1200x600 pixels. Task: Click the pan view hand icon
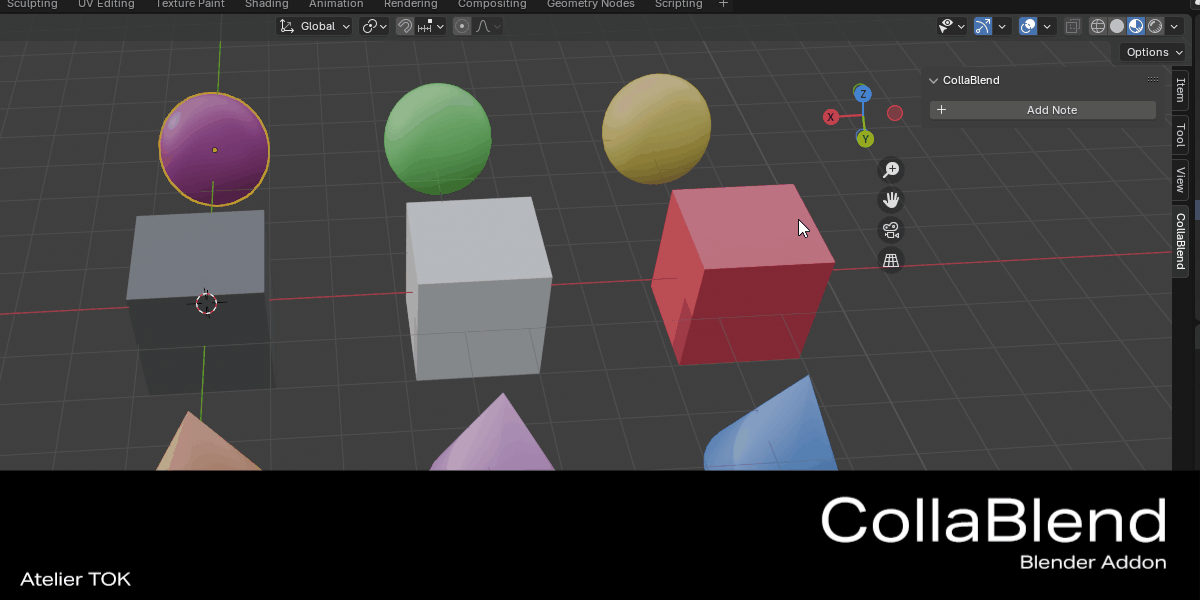click(x=890, y=200)
